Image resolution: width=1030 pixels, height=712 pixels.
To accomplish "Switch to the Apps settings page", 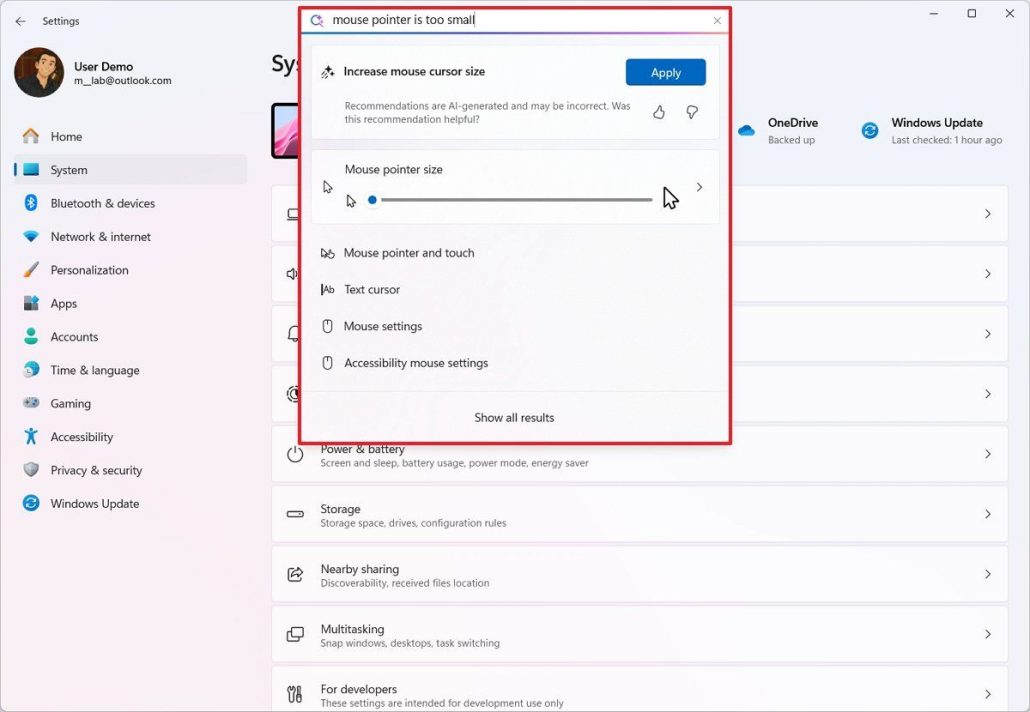I will pos(63,303).
